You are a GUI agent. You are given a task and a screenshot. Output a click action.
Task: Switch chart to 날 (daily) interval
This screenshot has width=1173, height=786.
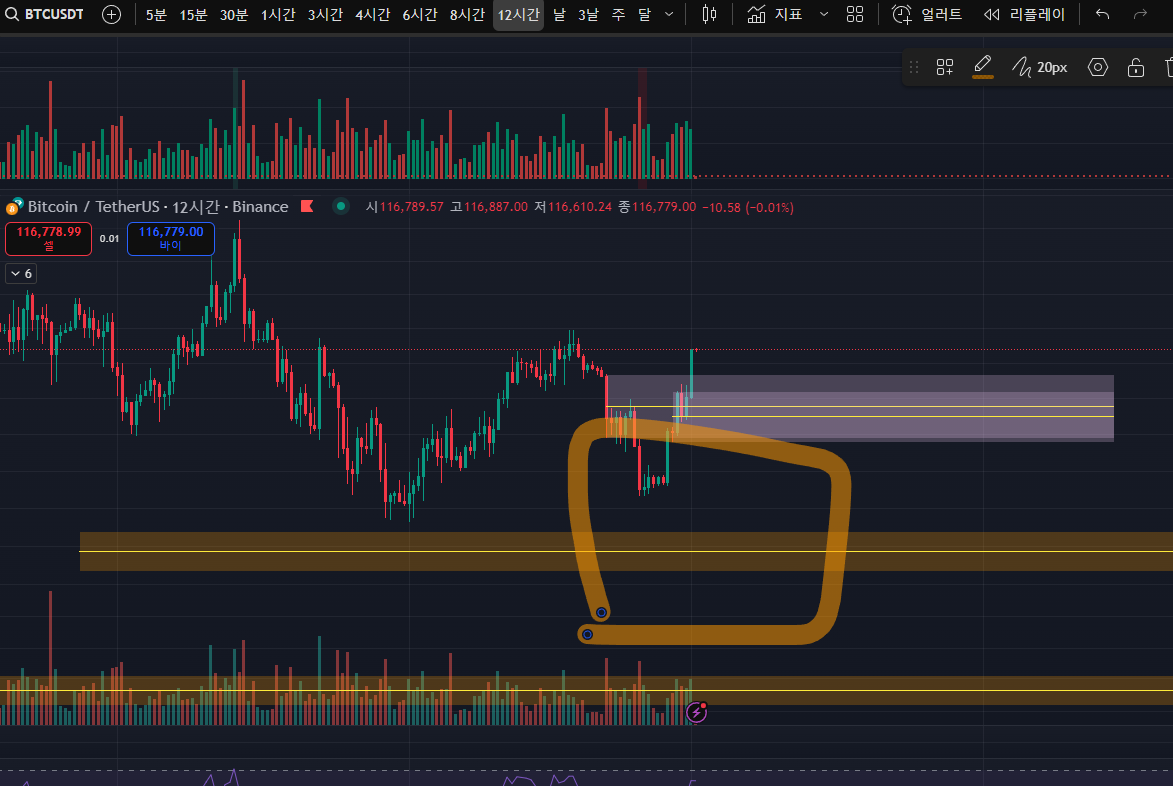560,14
